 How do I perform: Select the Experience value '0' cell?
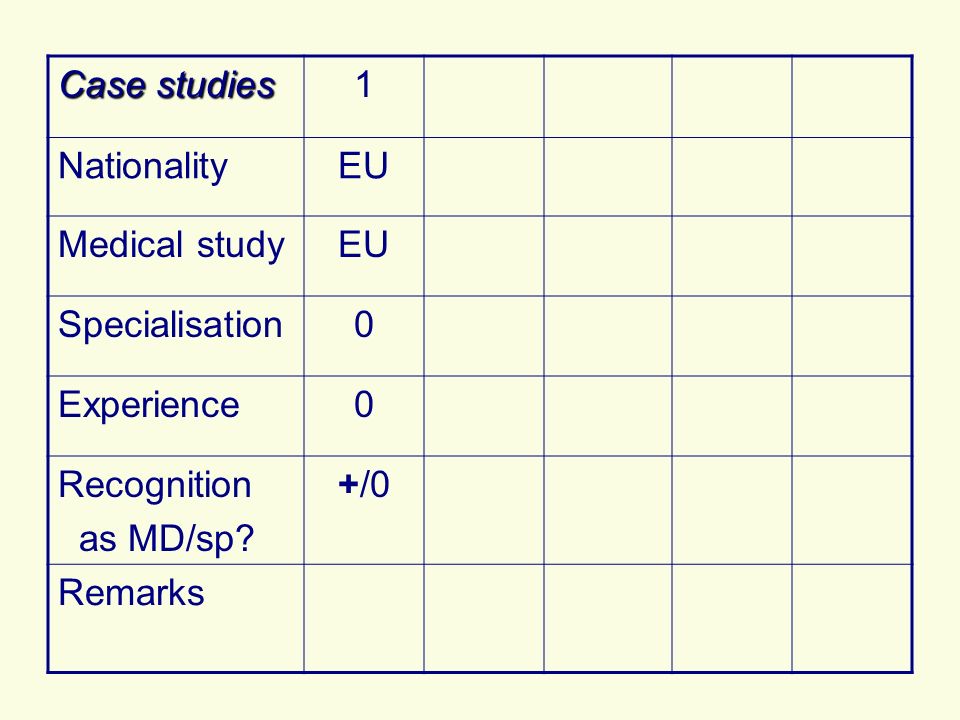(x=364, y=416)
